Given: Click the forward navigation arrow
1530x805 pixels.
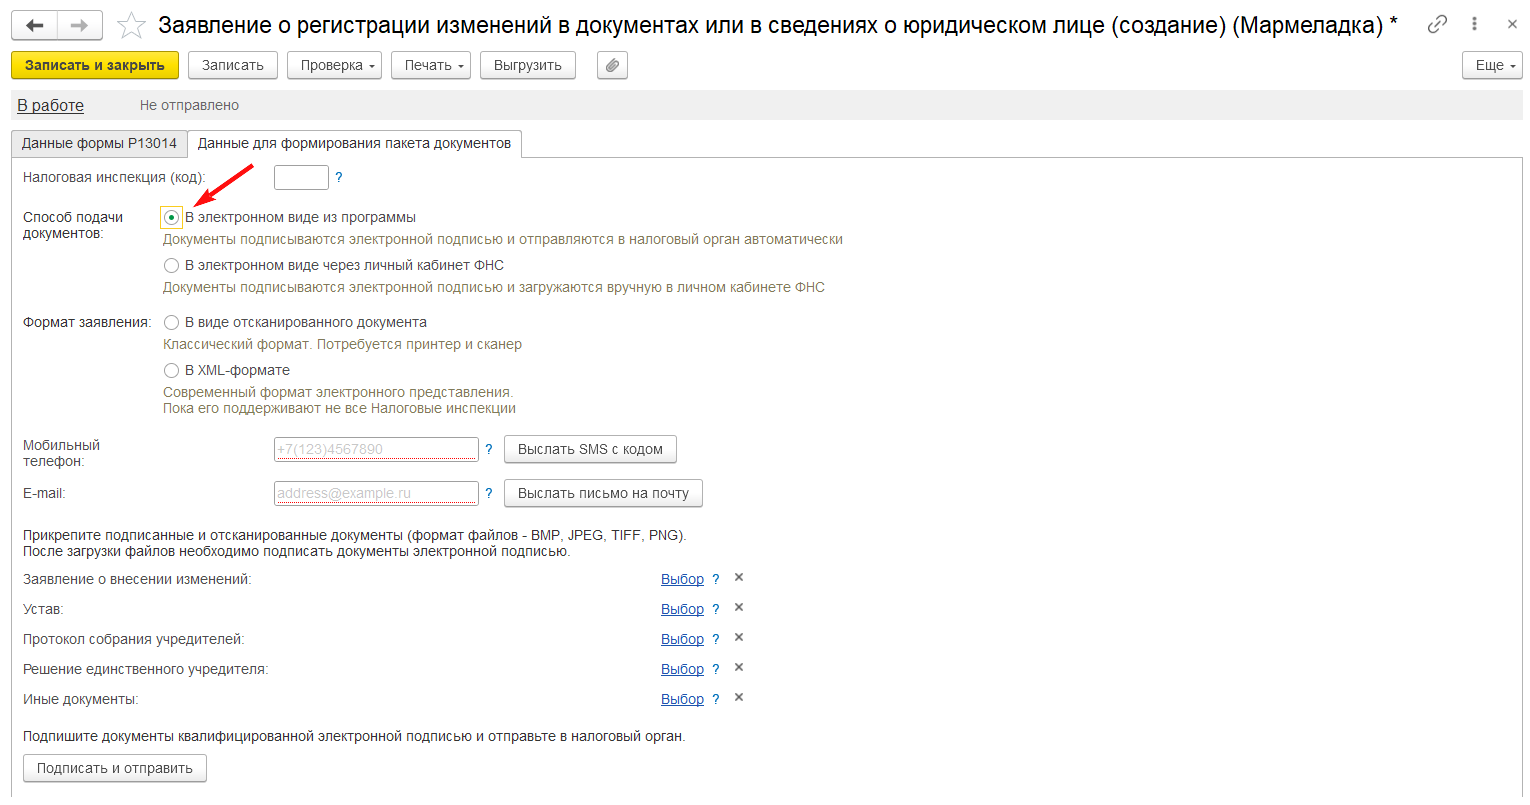Looking at the screenshot, I should tap(80, 26).
